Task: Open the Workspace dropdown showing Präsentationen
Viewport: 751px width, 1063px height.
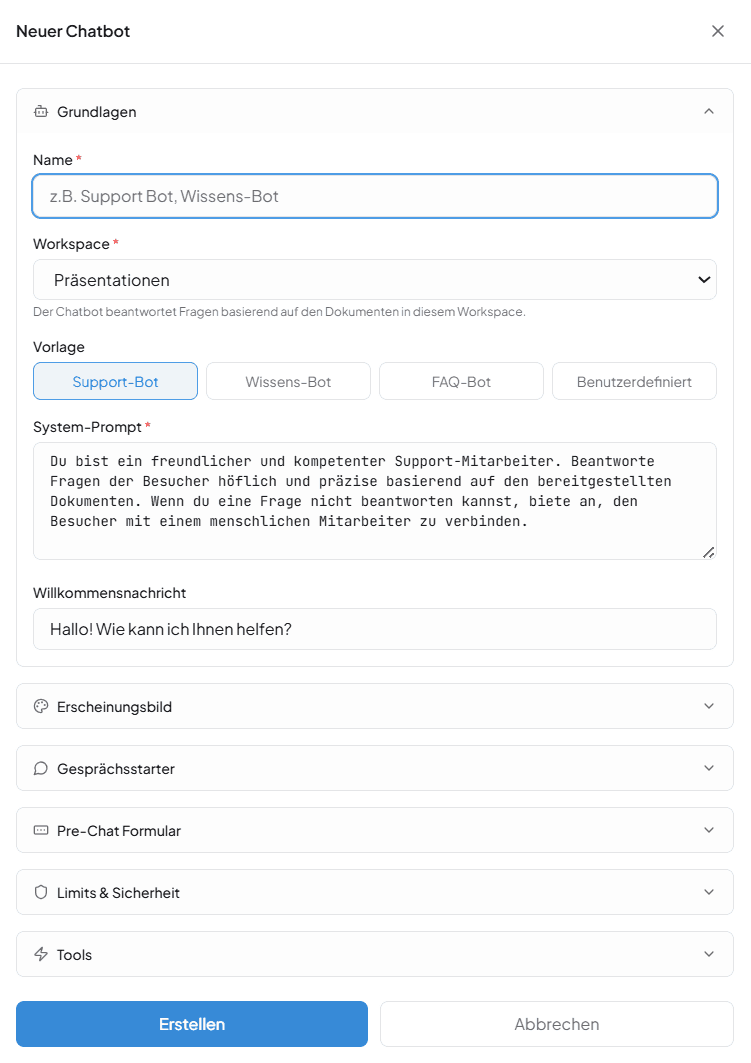Action: pos(375,279)
